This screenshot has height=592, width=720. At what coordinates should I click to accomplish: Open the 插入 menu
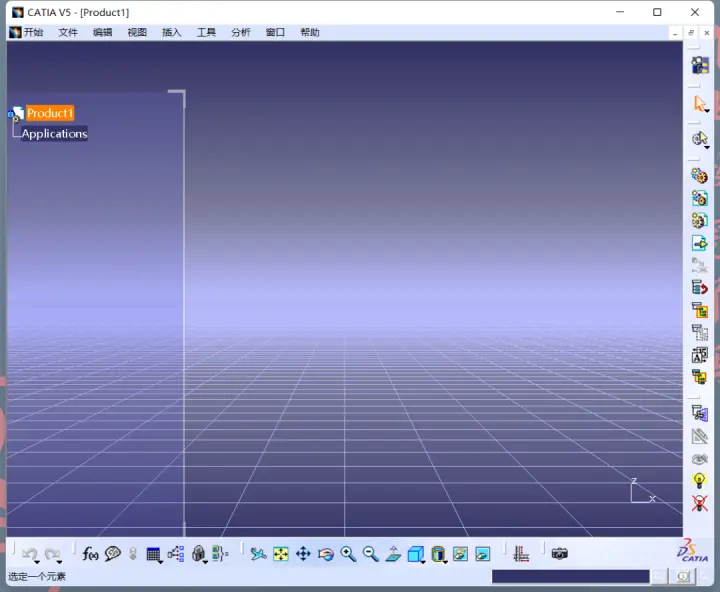(x=172, y=32)
